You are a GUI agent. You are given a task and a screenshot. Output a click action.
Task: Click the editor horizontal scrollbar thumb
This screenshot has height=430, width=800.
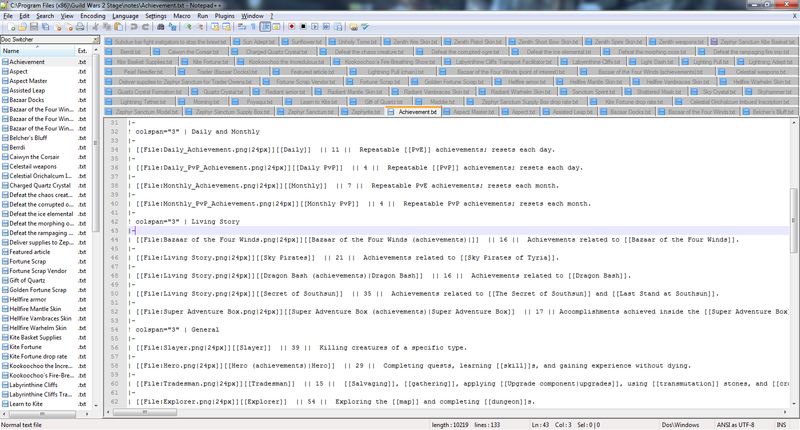pos(145,412)
